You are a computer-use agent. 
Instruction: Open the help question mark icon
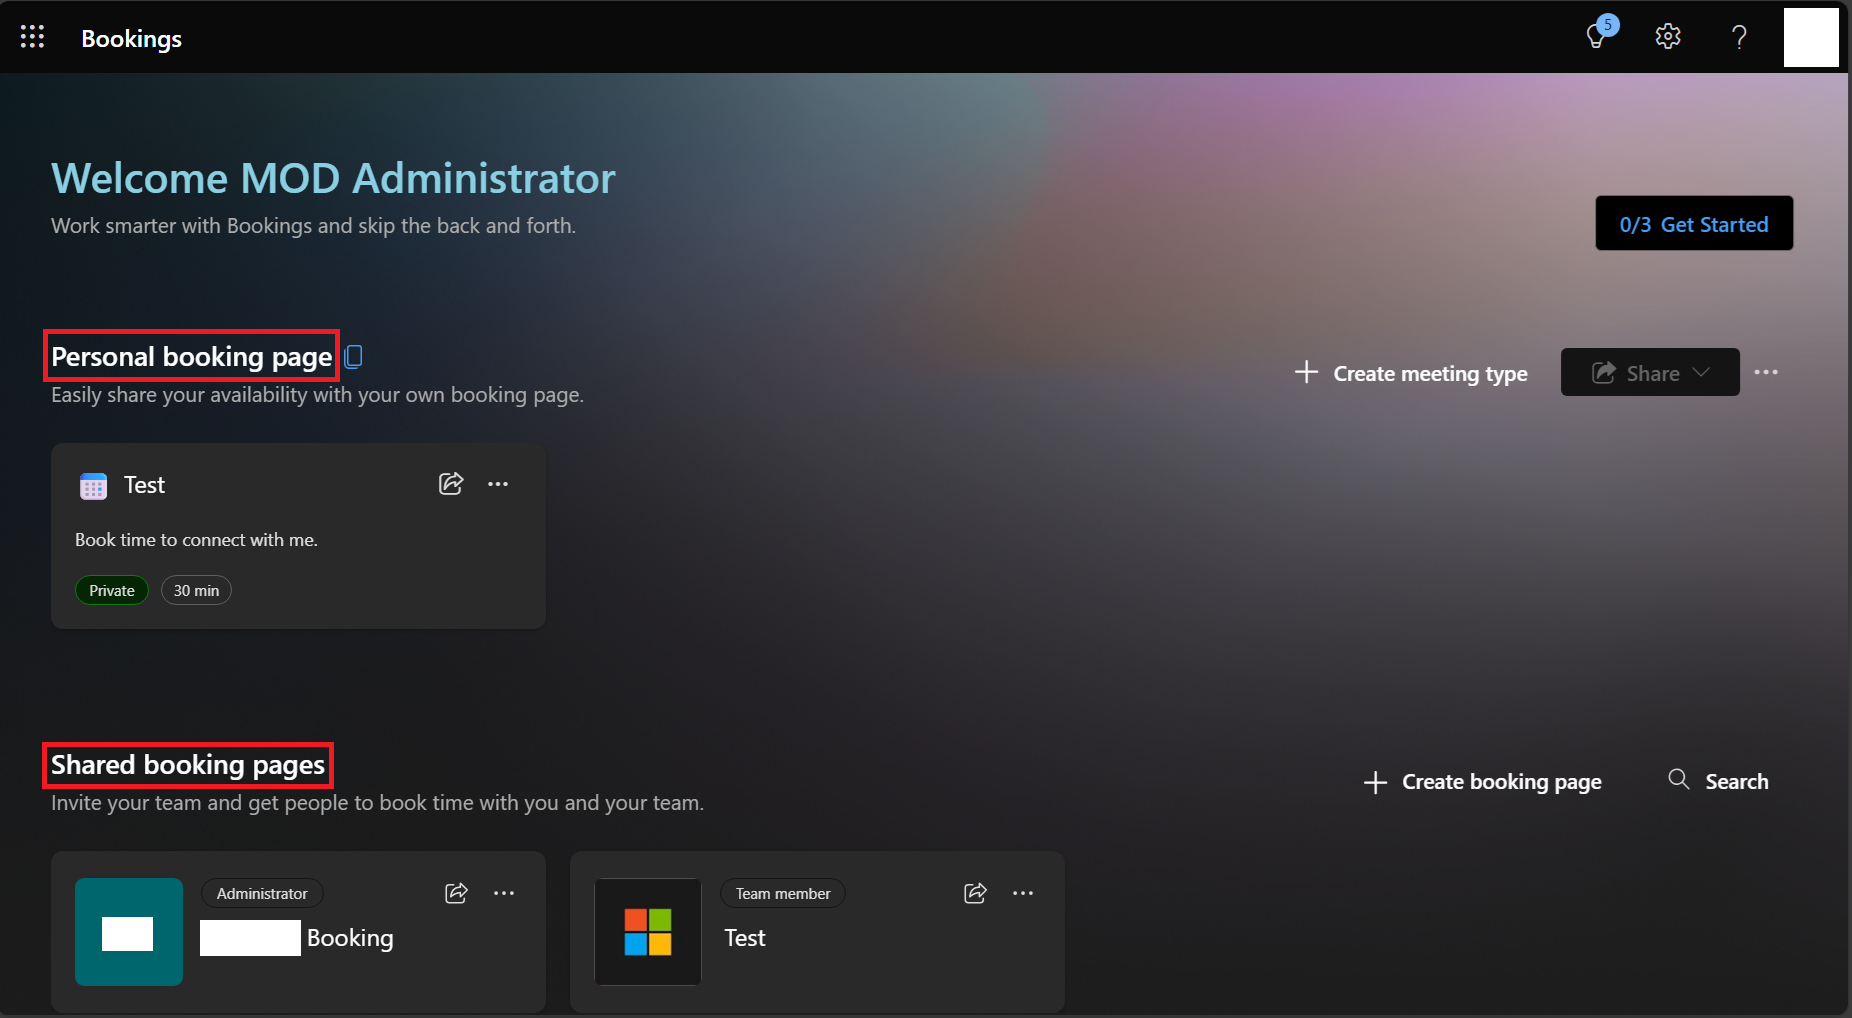(x=1739, y=37)
